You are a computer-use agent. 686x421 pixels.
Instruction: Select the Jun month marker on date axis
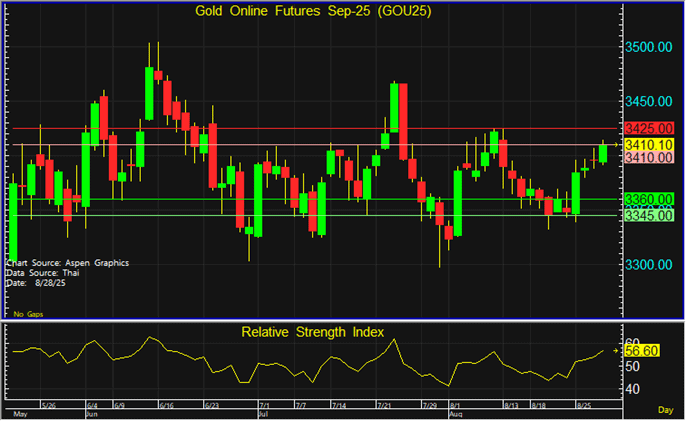click(x=92, y=412)
